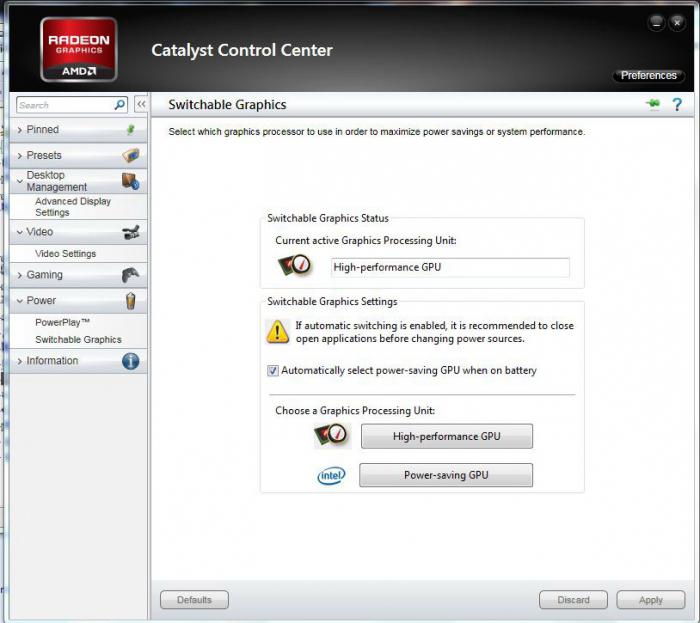Screen dimensions: 700x623
Task: Open the Preferences menu
Action: 648,75
